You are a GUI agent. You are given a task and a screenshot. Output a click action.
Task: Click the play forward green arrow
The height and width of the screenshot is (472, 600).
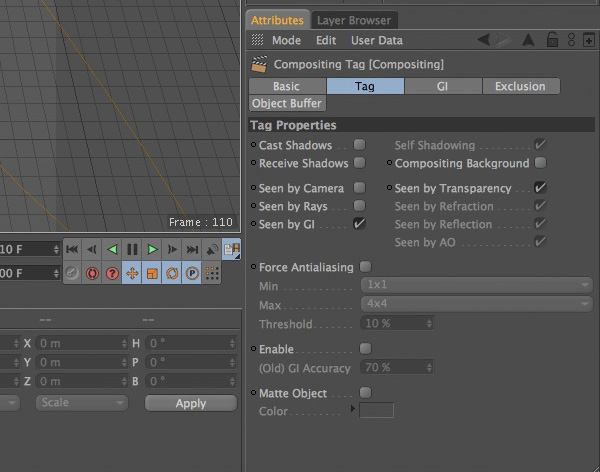coord(152,250)
